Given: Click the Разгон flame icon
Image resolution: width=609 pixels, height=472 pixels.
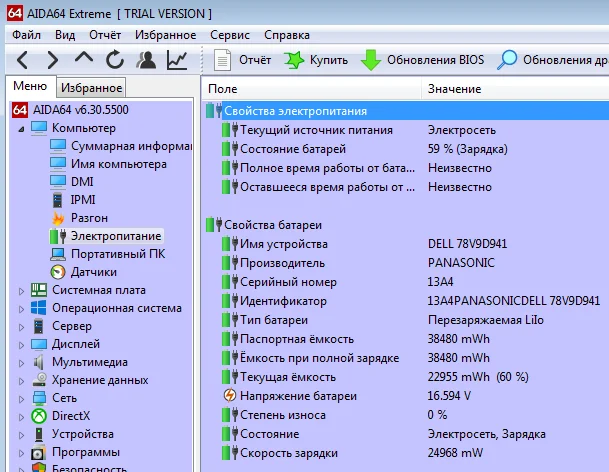Looking at the screenshot, I should [58, 218].
